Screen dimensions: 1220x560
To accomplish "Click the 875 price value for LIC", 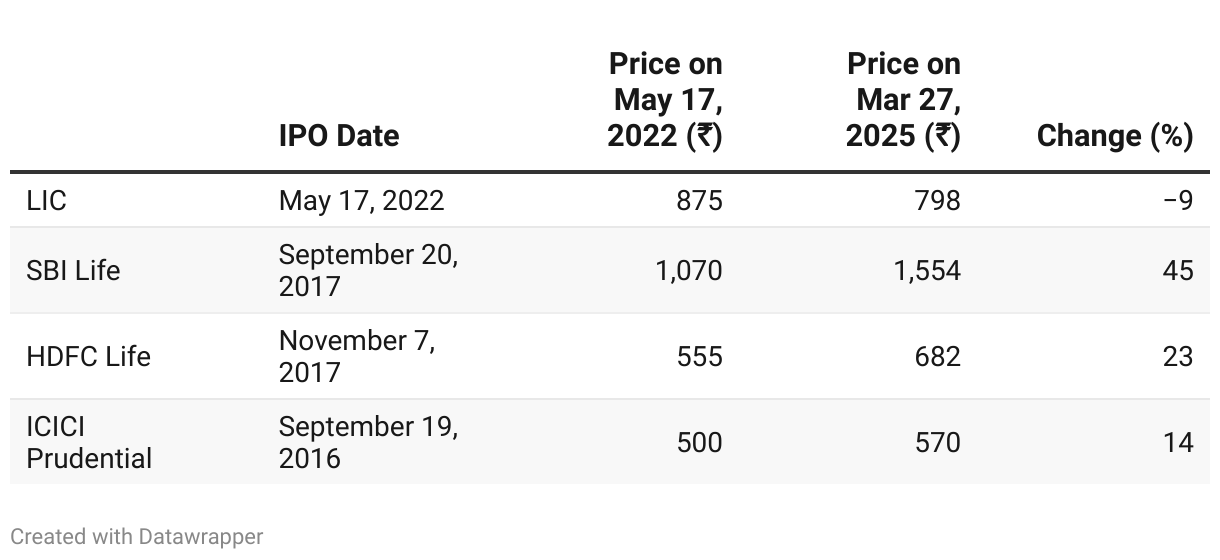I will tap(699, 200).
